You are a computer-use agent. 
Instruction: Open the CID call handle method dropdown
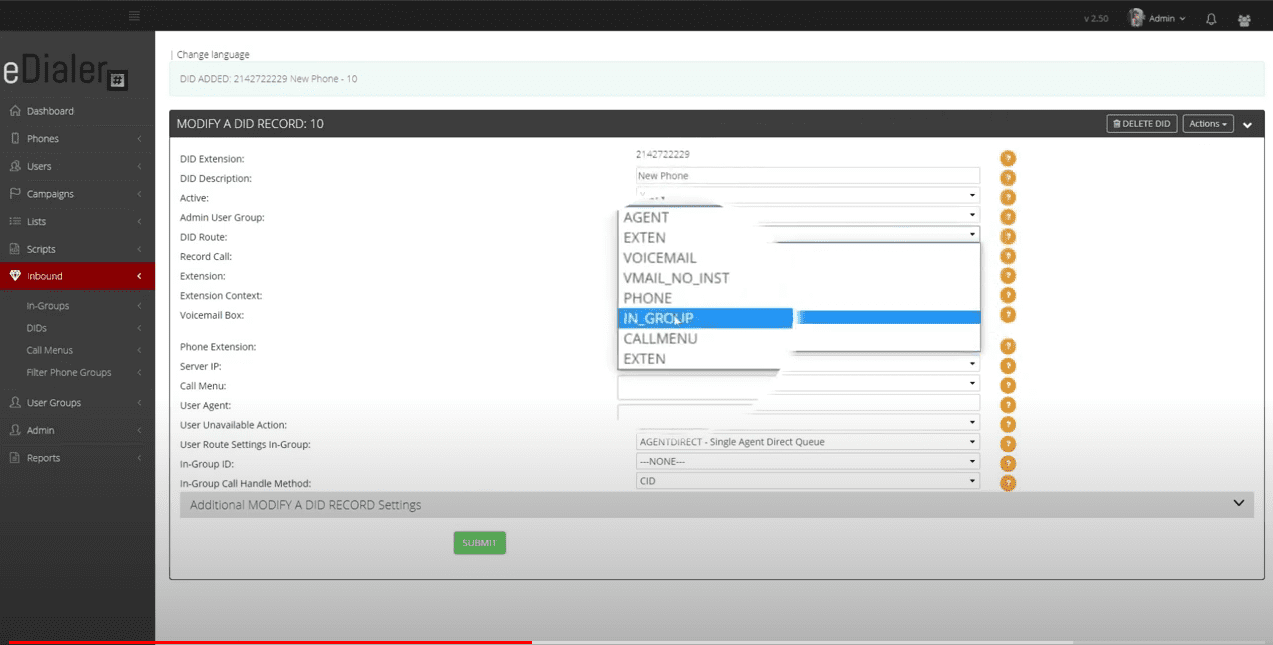tap(808, 481)
